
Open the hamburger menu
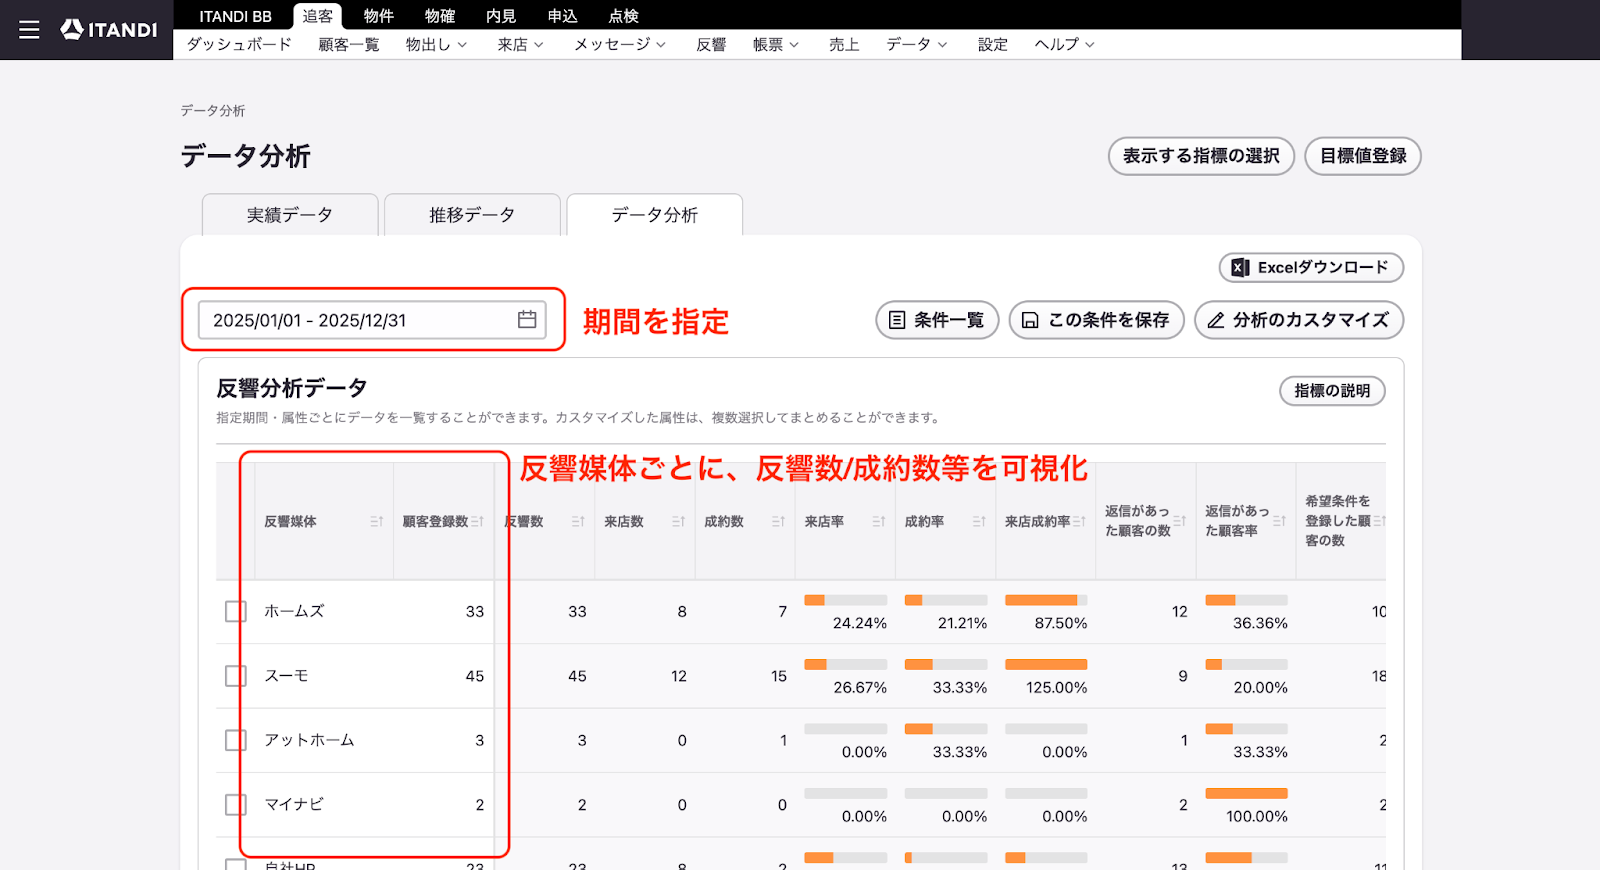pos(29,30)
